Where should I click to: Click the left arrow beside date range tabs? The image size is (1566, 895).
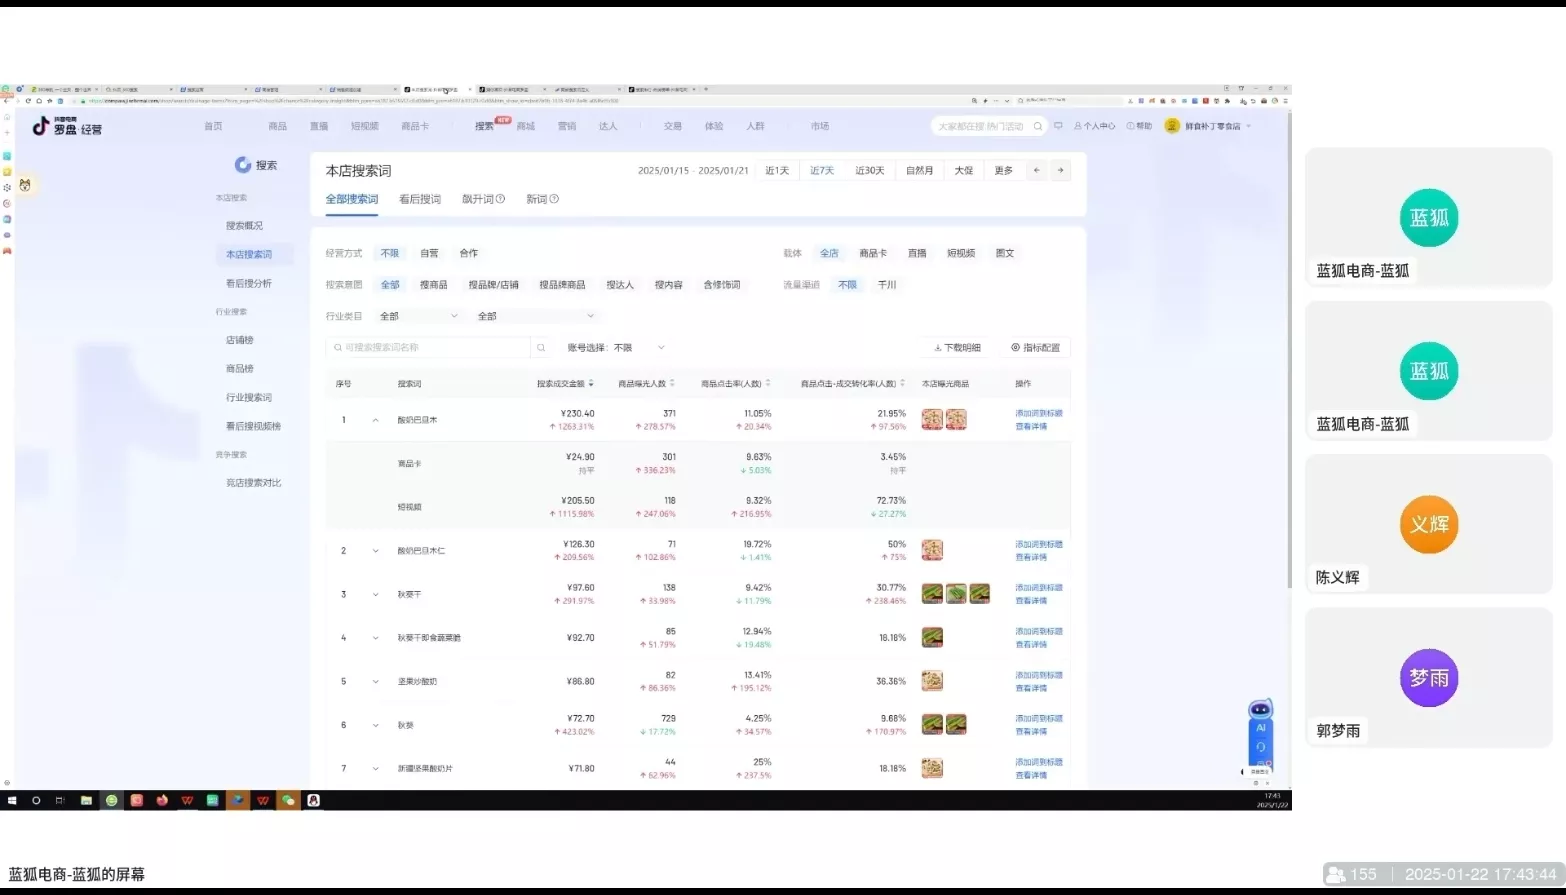[1036, 170]
